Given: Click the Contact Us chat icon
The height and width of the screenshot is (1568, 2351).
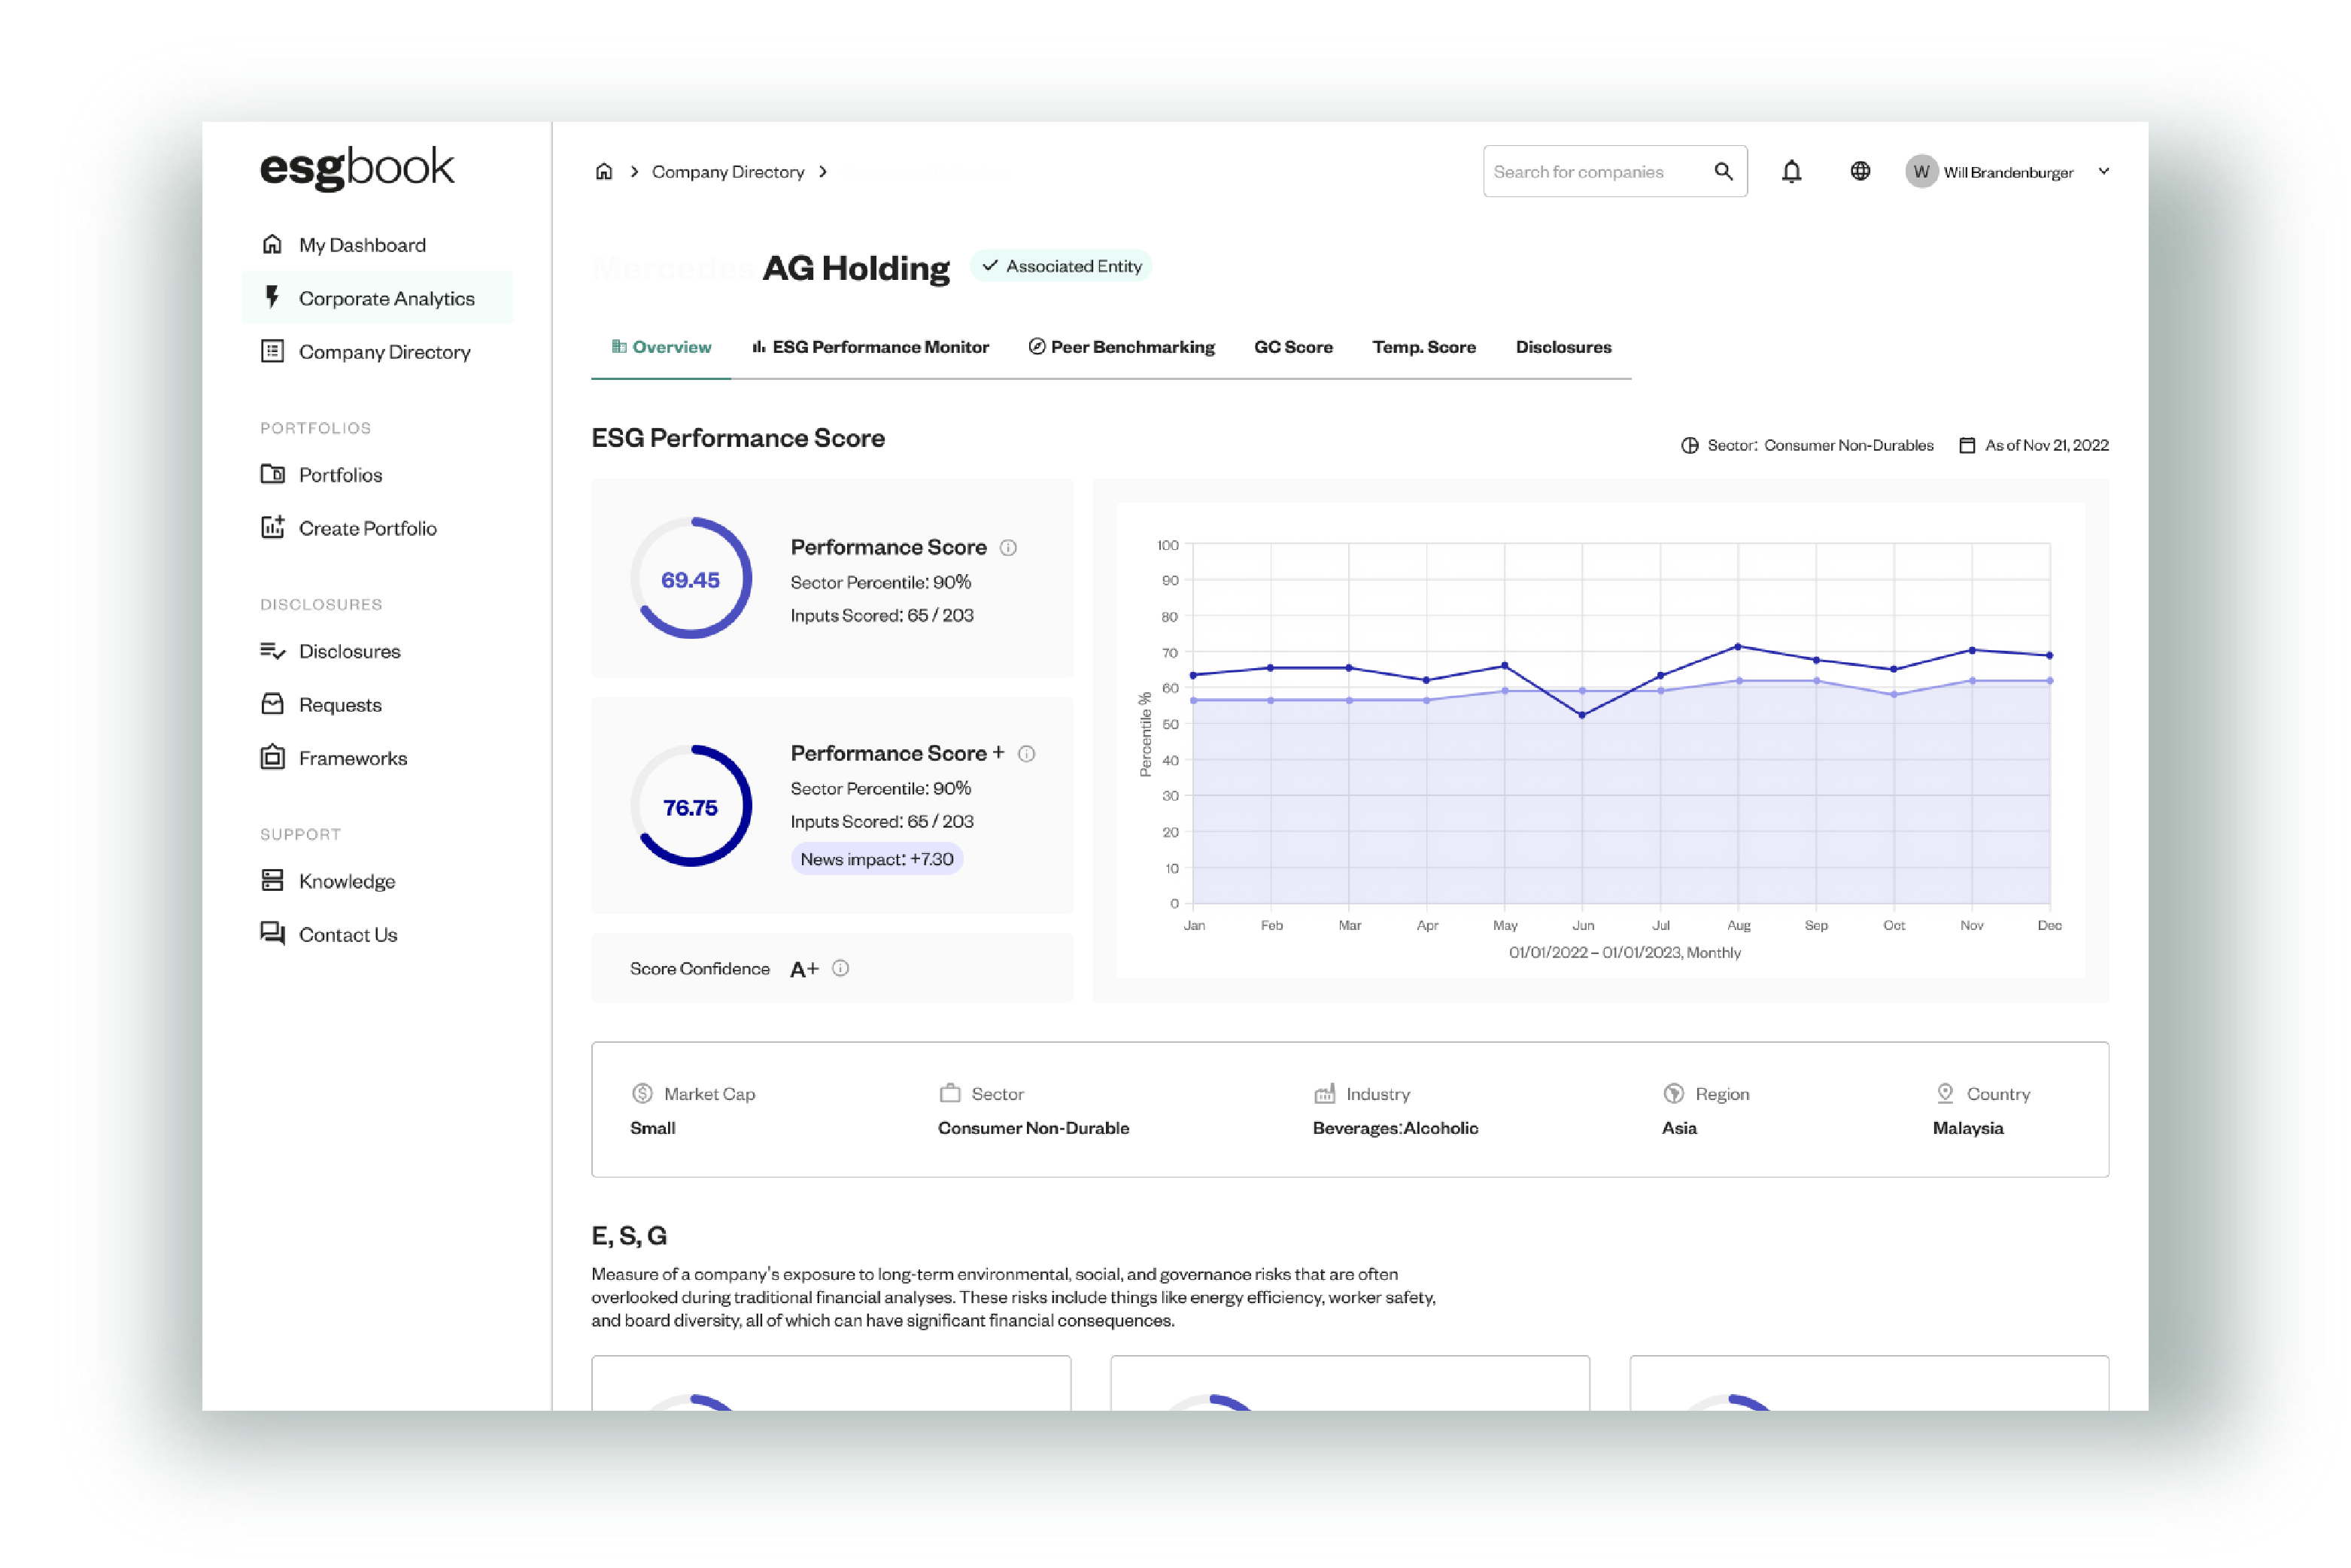Looking at the screenshot, I should pyautogui.click(x=272, y=933).
